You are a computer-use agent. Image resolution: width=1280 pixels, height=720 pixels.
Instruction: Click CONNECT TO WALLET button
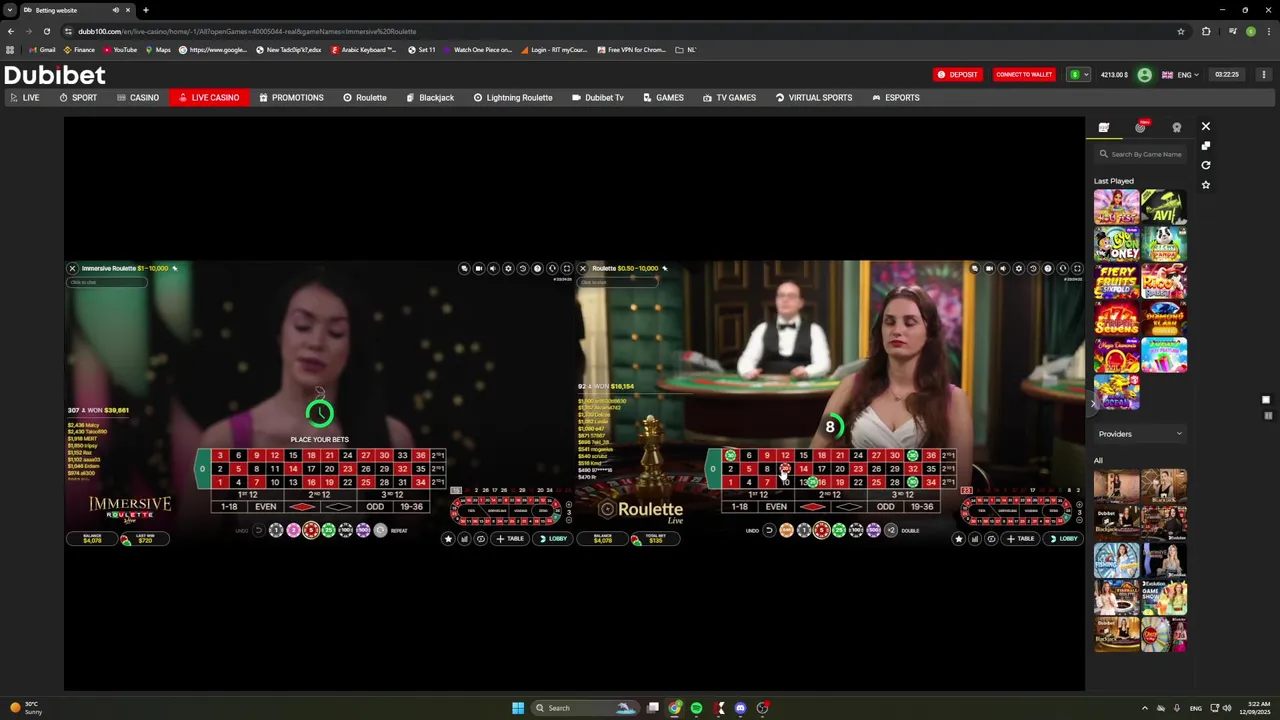click(1024, 74)
